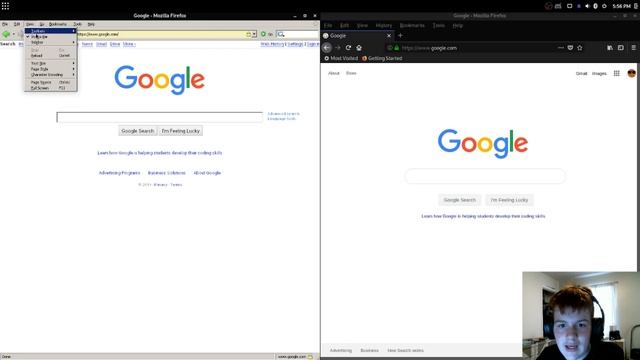Screen dimensions: 640x360
Task: Open Advertising Programs link
Action: pos(119,173)
